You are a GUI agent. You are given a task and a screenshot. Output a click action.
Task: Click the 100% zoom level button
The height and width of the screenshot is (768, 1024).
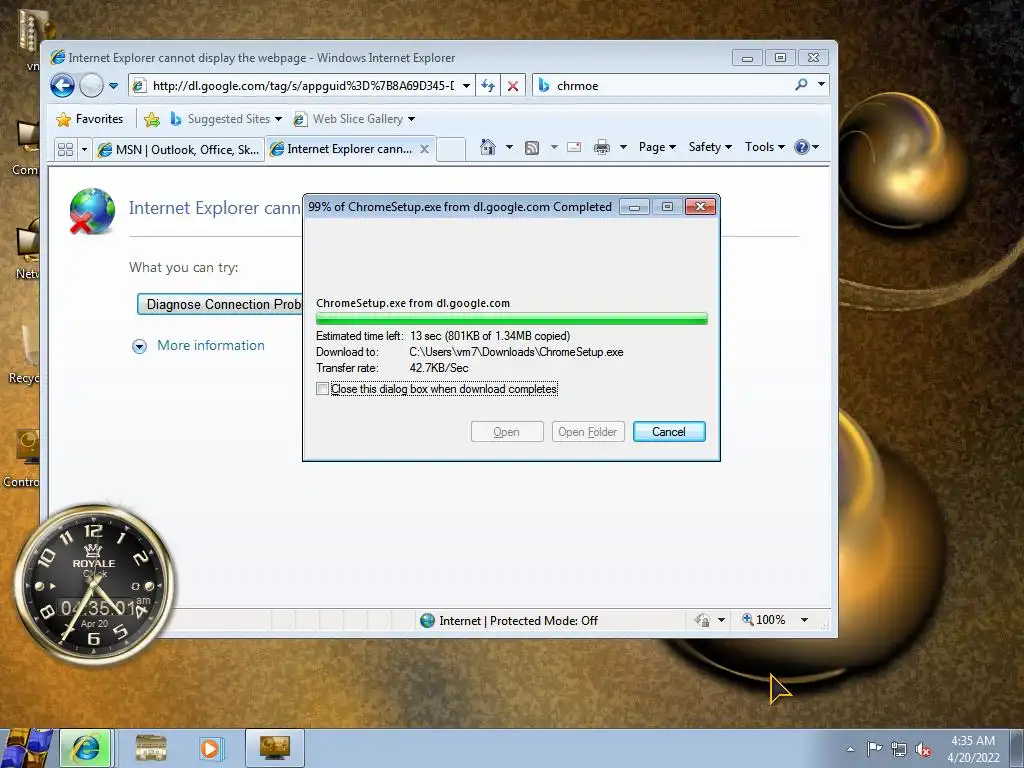763,620
